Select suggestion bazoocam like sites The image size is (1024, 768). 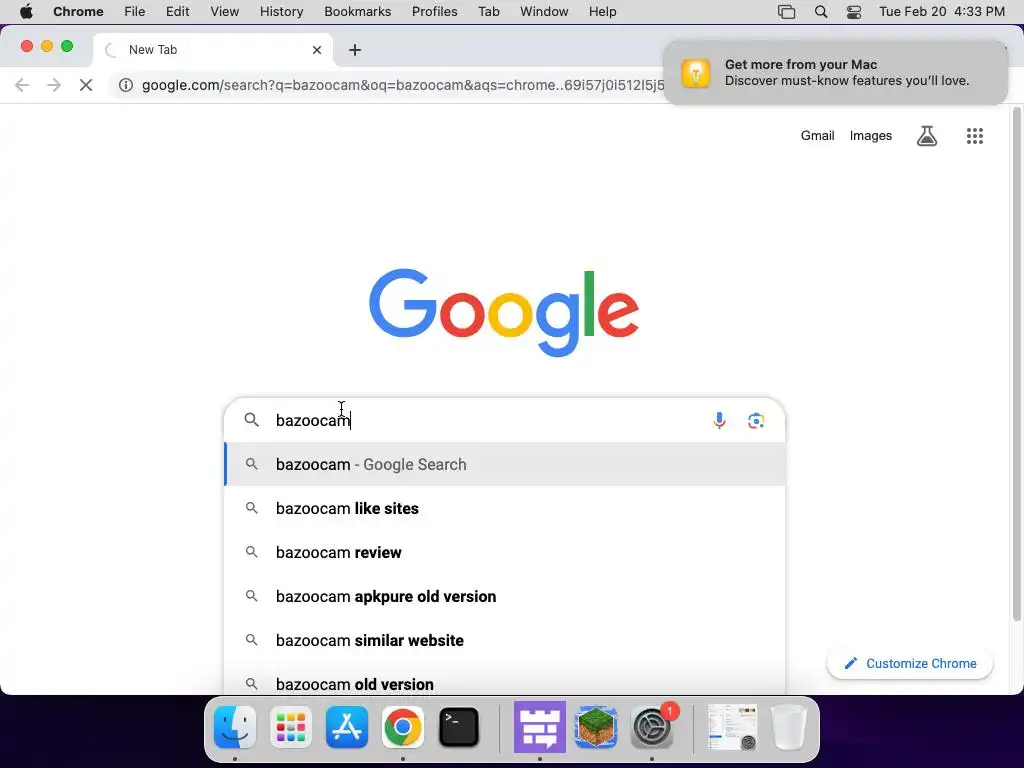pos(505,508)
